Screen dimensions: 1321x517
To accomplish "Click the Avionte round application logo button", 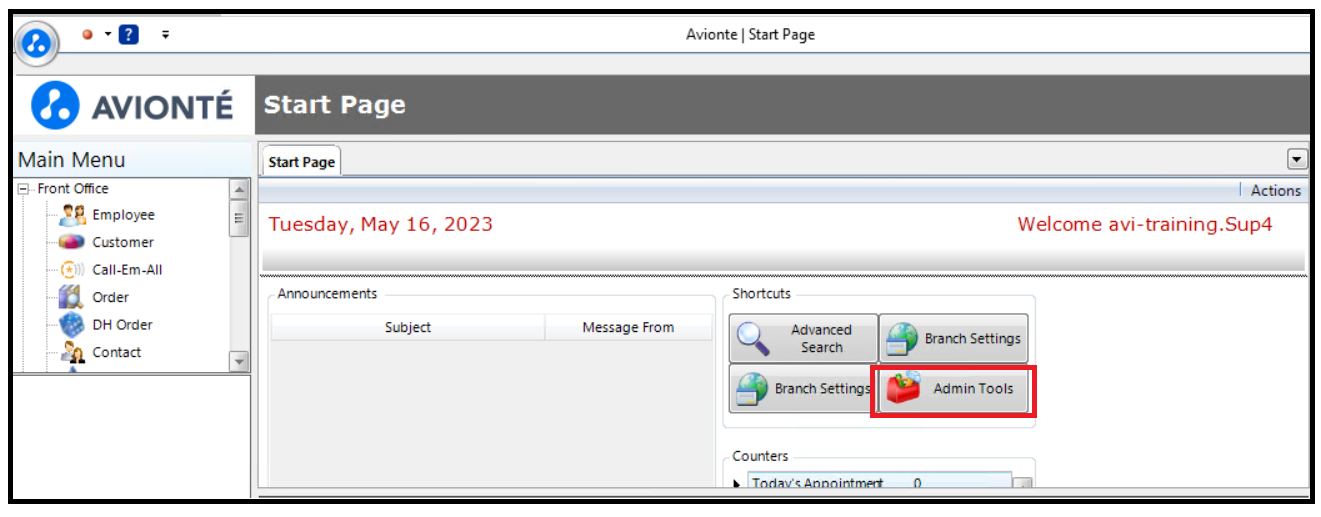I will click(36, 43).
